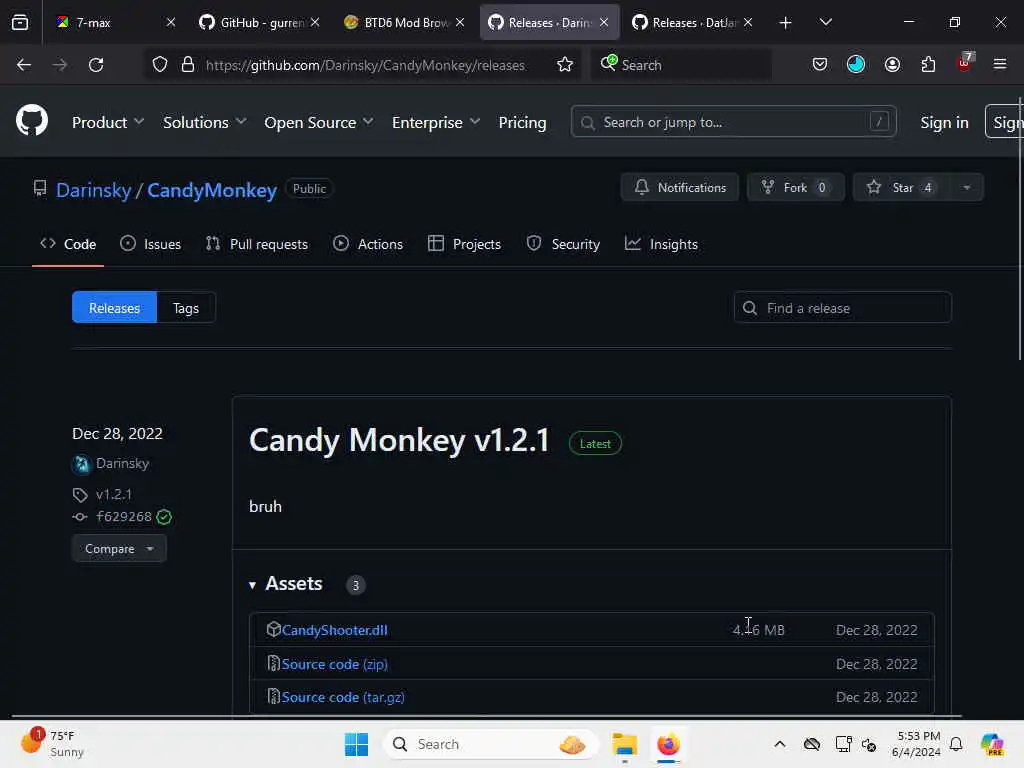Expand the Open Source dropdown menu
Image resolution: width=1024 pixels, height=768 pixels.
(x=319, y=122)
